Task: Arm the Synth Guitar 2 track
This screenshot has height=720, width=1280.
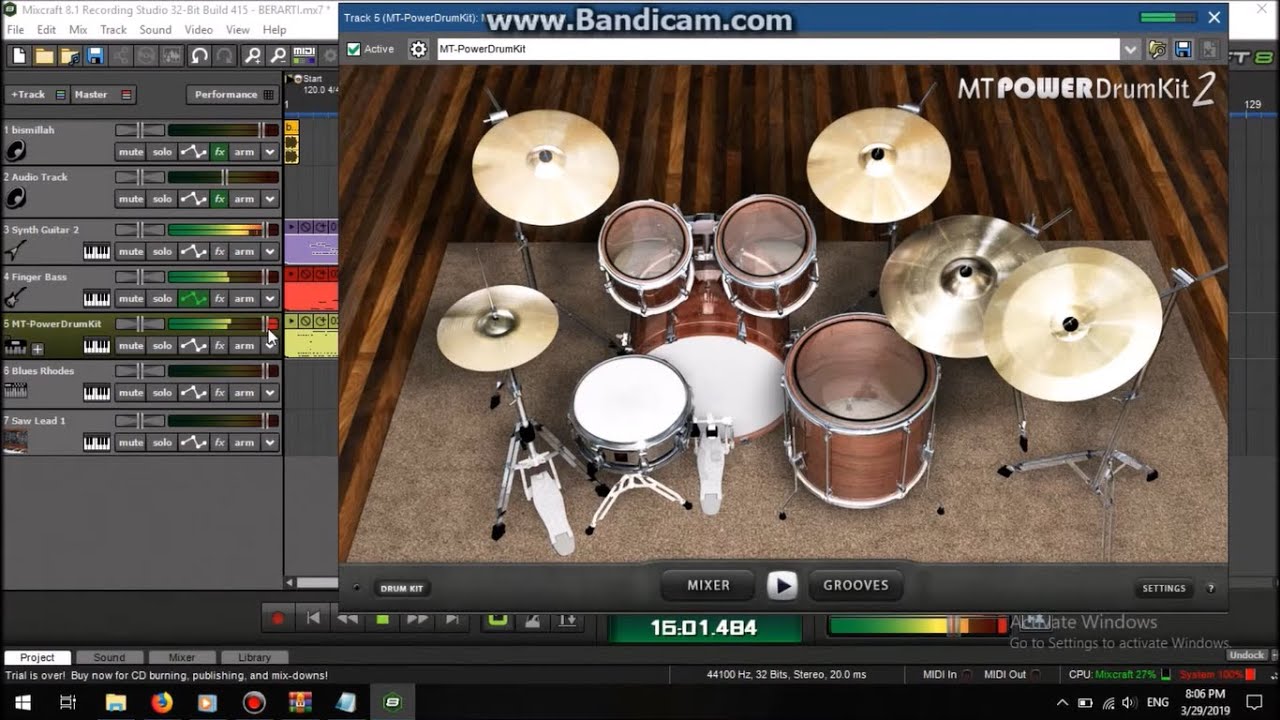Action: pos(244,251)
